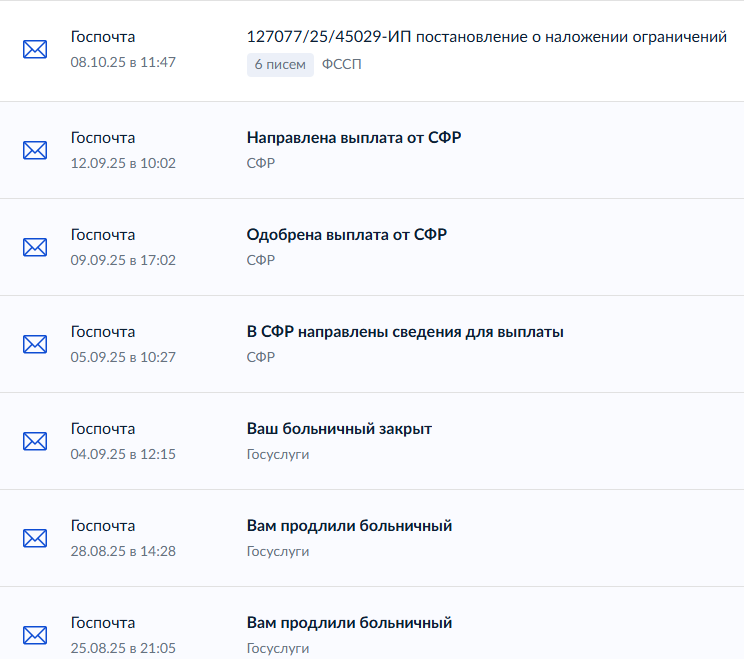Screen dimensions: 744x659
Task: Open message 'Направлена выплата от СФР'
Action: click(353, 138)
